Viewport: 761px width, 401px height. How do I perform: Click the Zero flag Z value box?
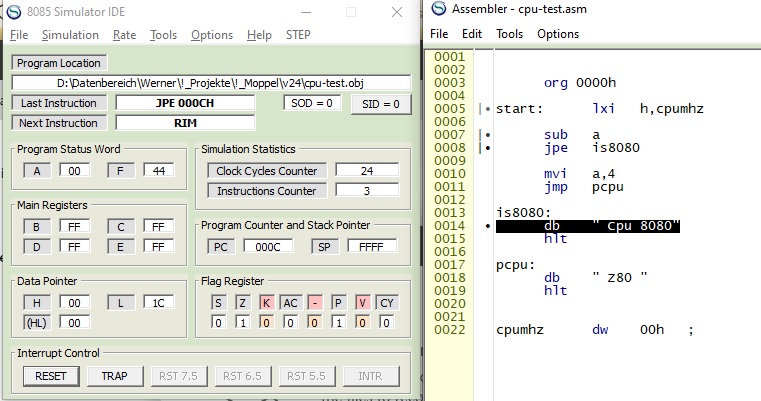point(240,323)
